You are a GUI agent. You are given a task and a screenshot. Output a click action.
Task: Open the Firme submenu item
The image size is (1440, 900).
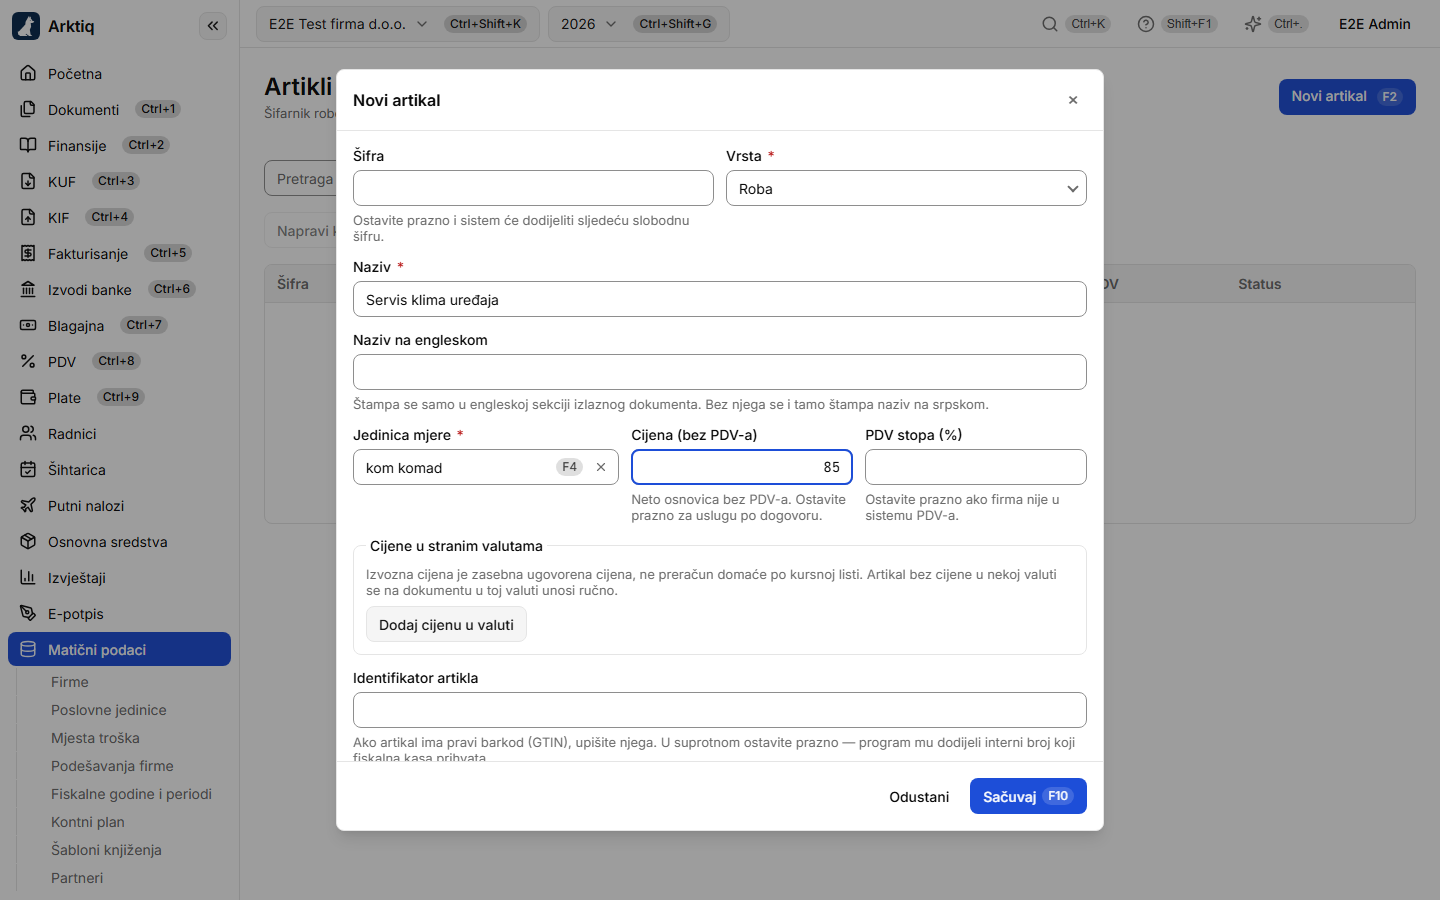[70, 682]
